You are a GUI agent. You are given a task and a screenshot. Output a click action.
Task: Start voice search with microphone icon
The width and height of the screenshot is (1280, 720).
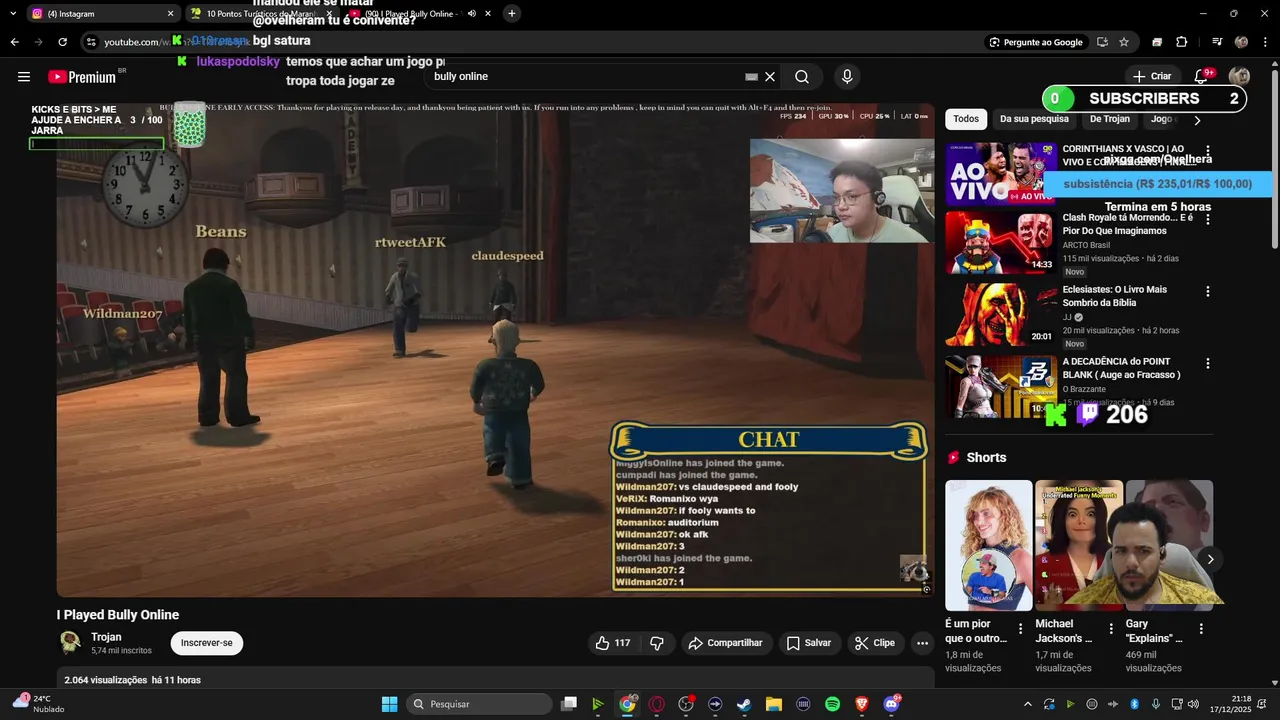click(x=847, y=77)
